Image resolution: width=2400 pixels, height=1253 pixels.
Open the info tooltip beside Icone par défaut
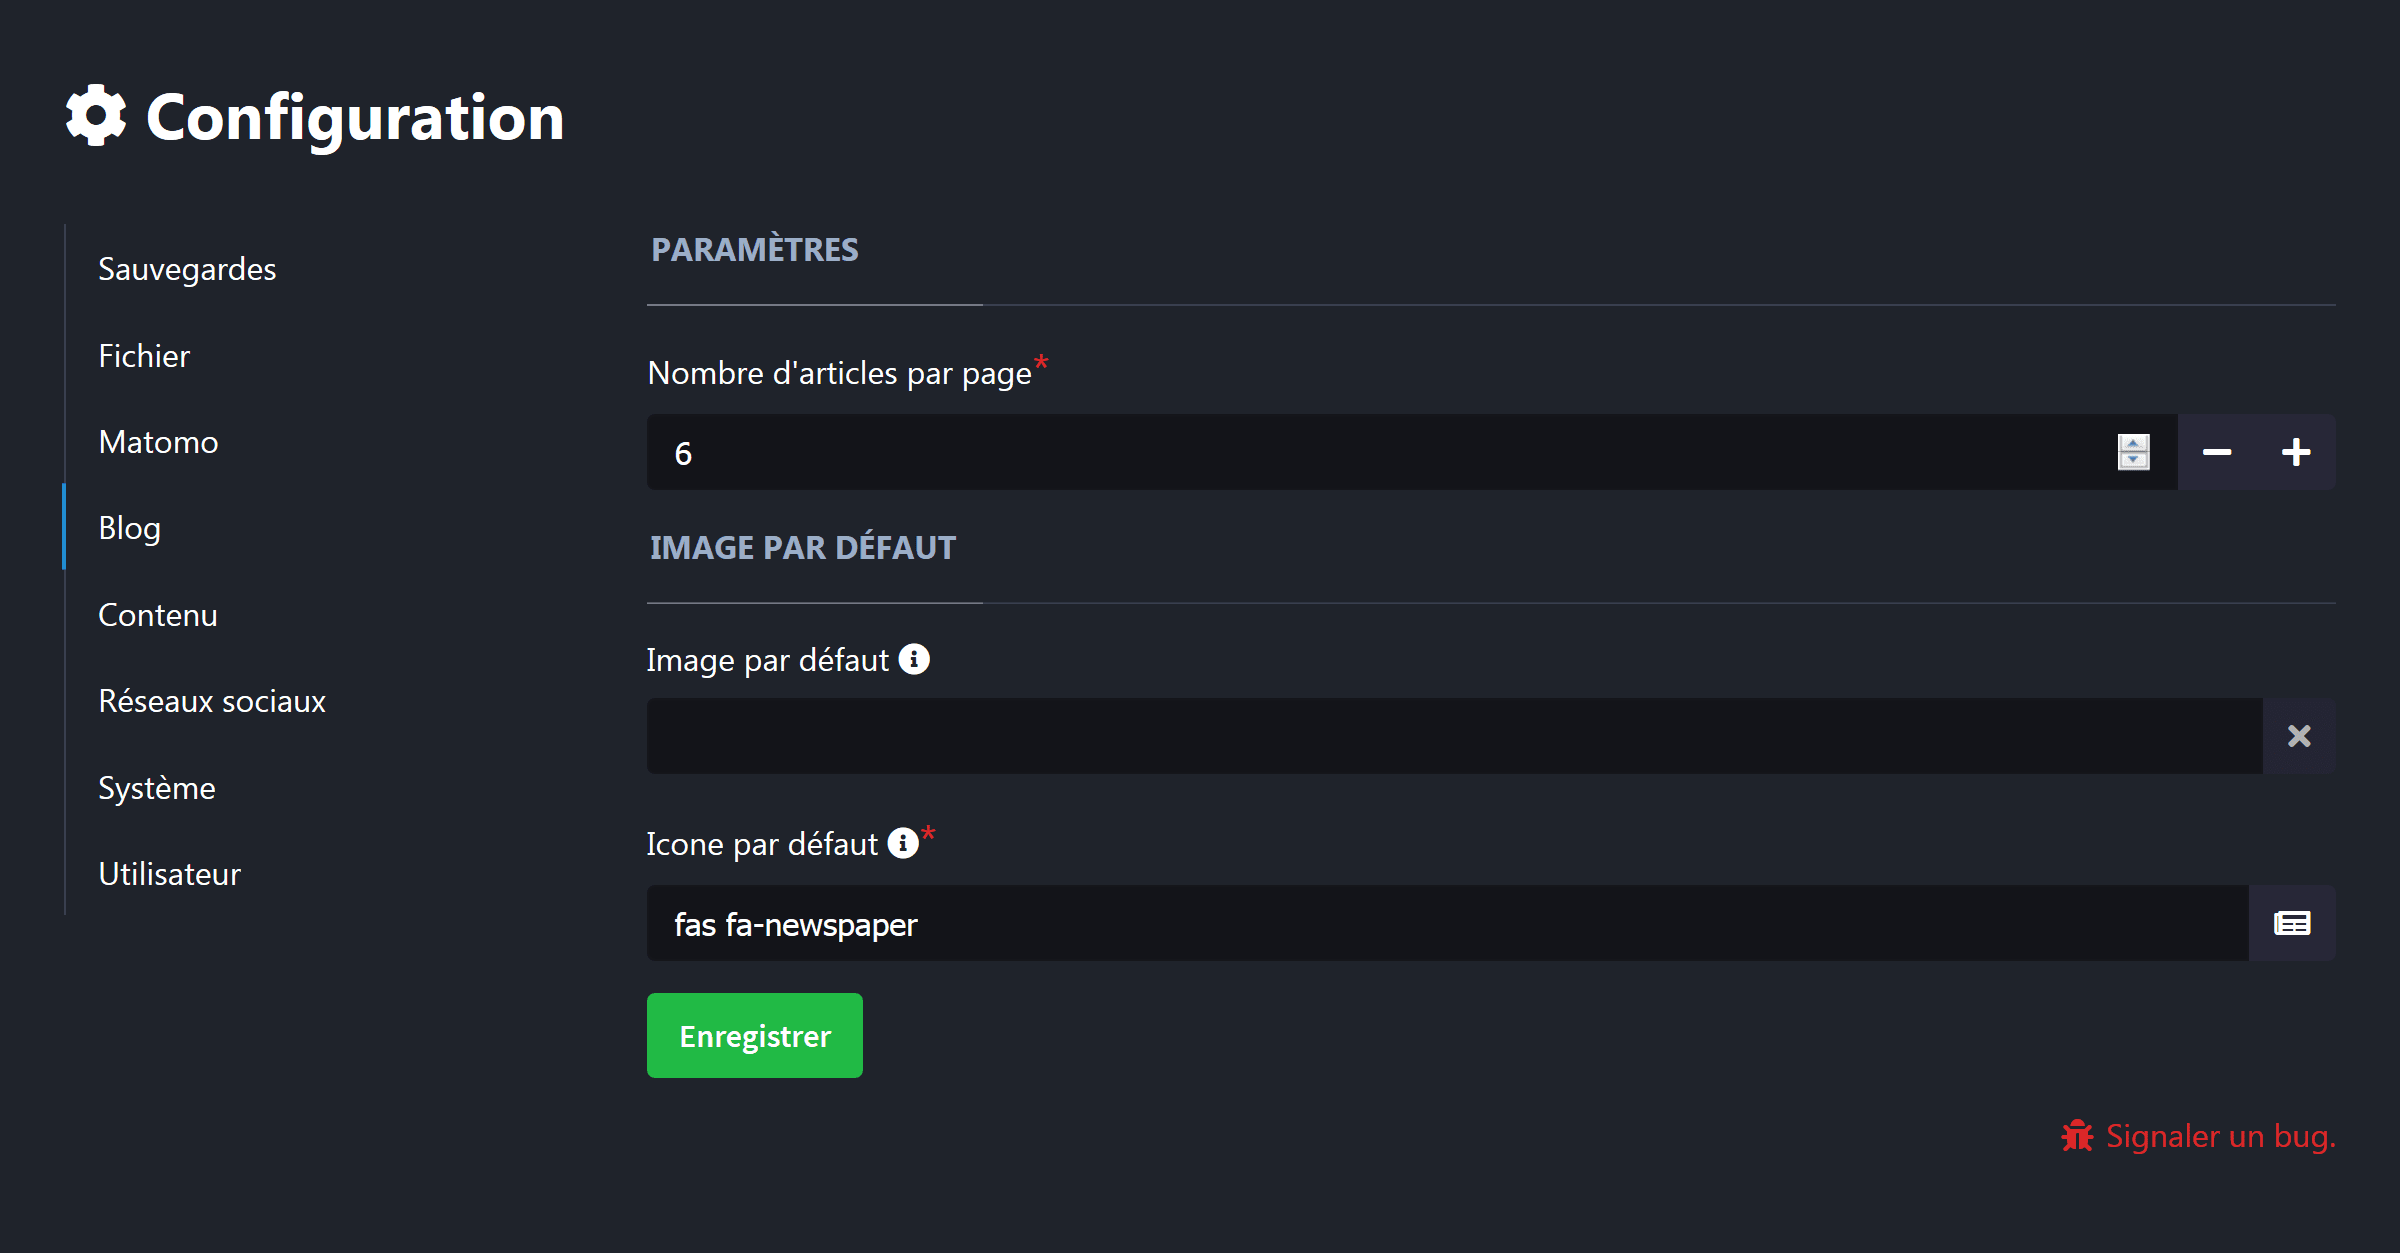(903, 843)
